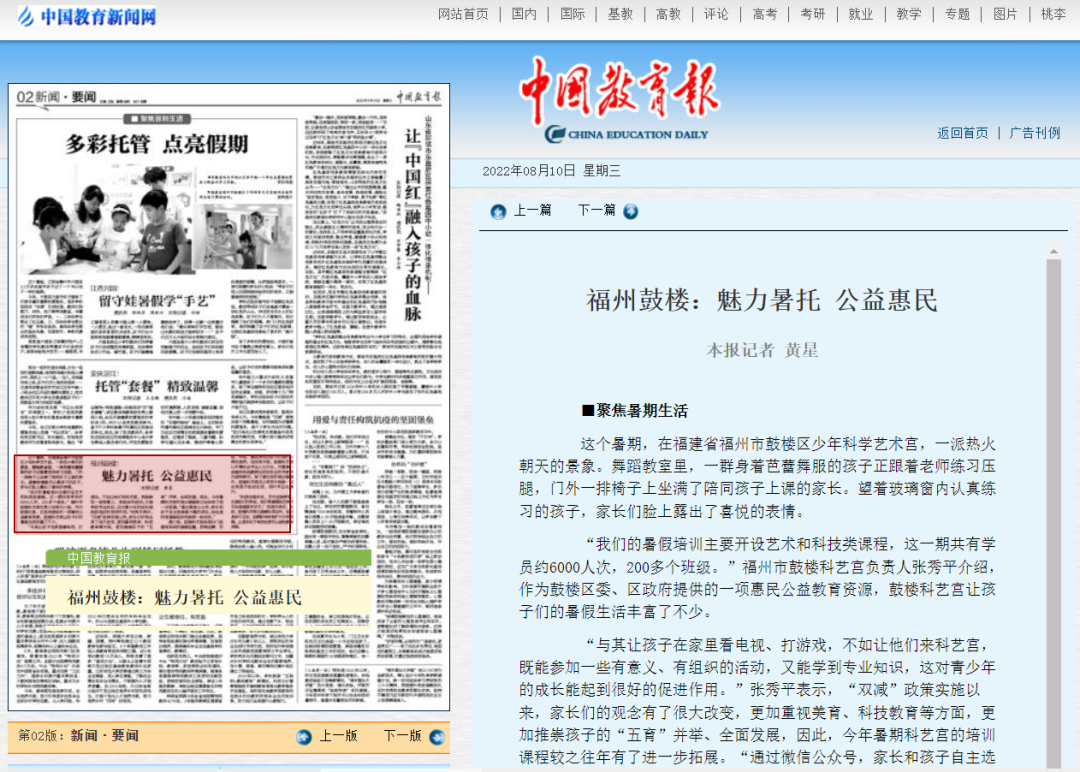The width and height of the screenshot is (1080, 772).
Task: Select the 让“中国红”融入孩子的血脉 vertical headline
Action: pyautogui.click(x=413, y=226)
